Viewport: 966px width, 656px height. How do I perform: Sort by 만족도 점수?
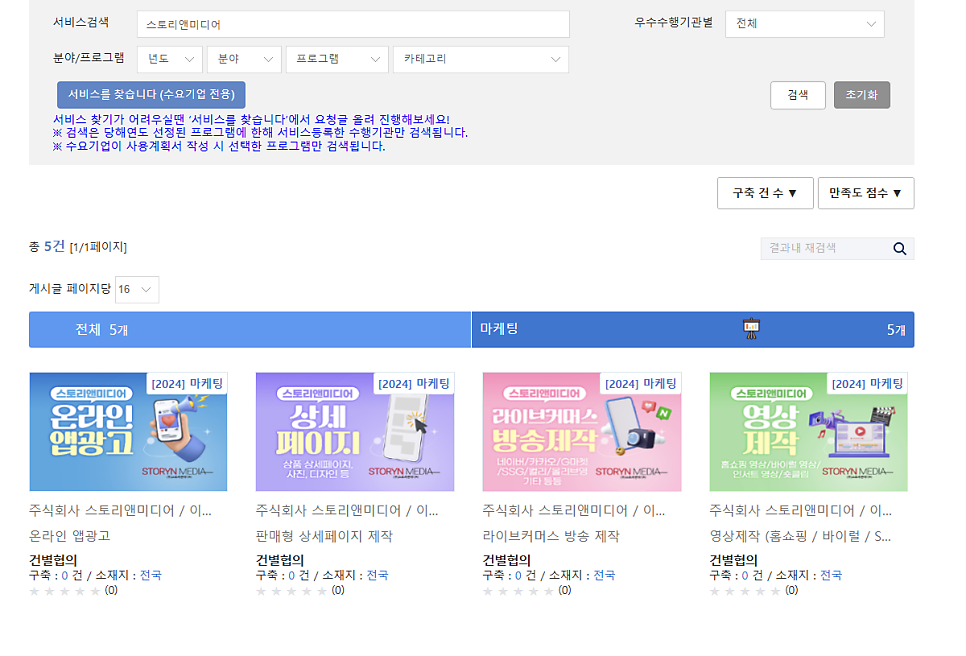[x=866, y=193]
